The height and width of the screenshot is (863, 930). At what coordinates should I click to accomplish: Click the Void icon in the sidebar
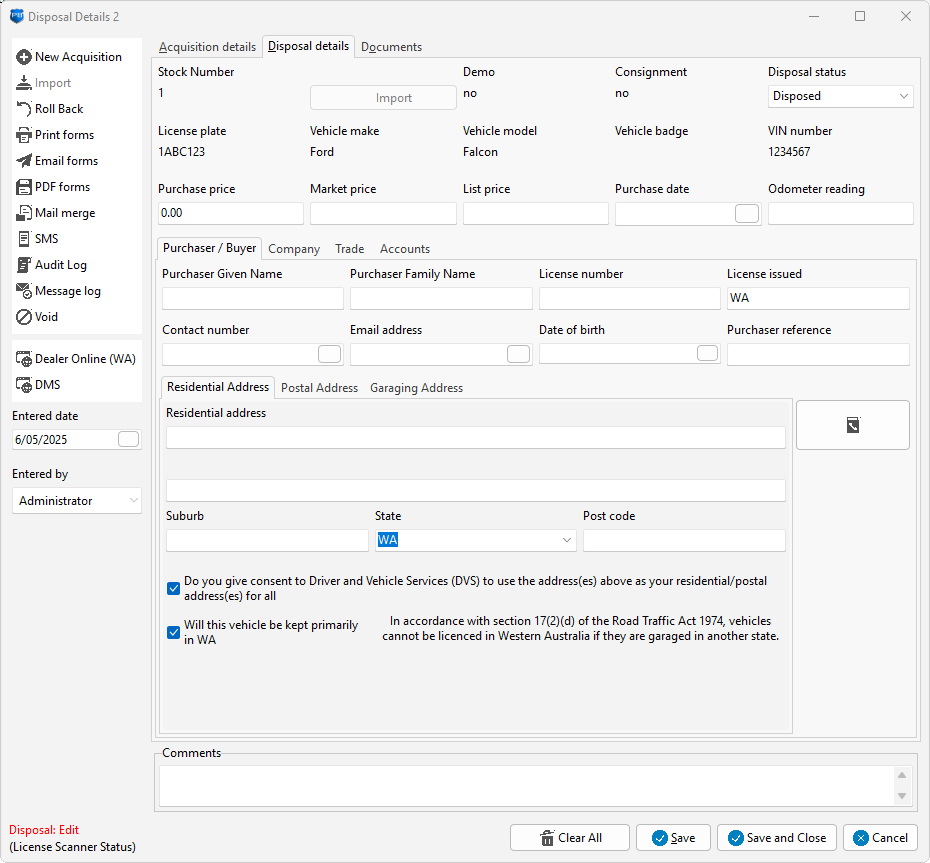[24, 317]
